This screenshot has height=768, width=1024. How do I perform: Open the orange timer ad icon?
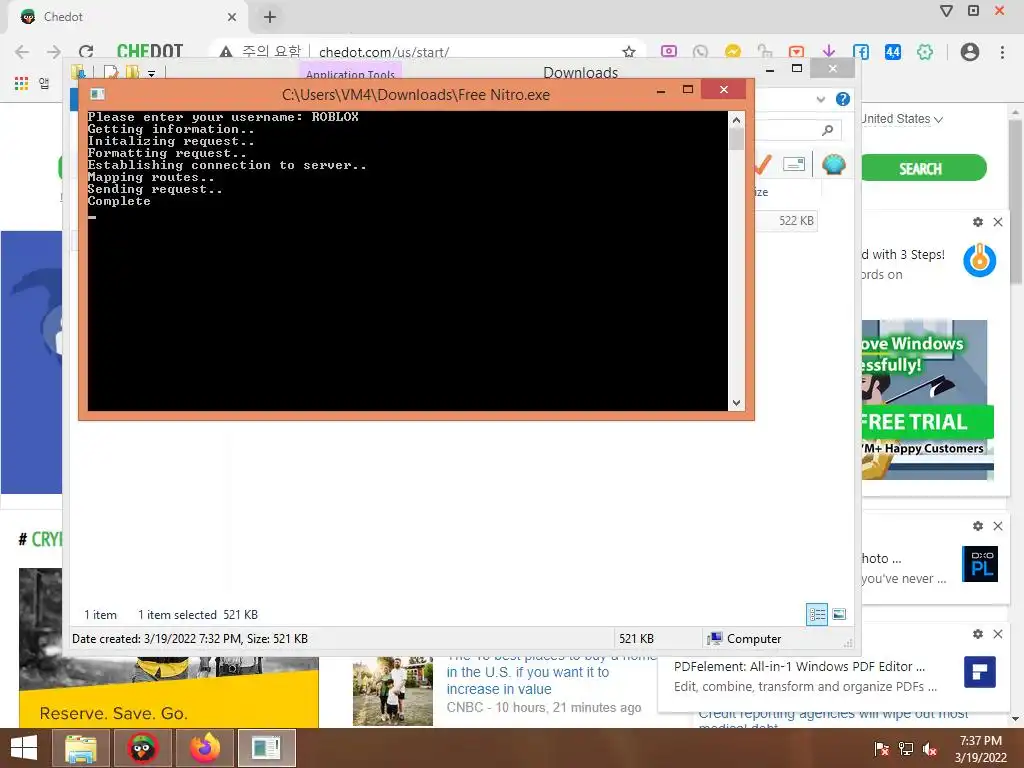980,260
